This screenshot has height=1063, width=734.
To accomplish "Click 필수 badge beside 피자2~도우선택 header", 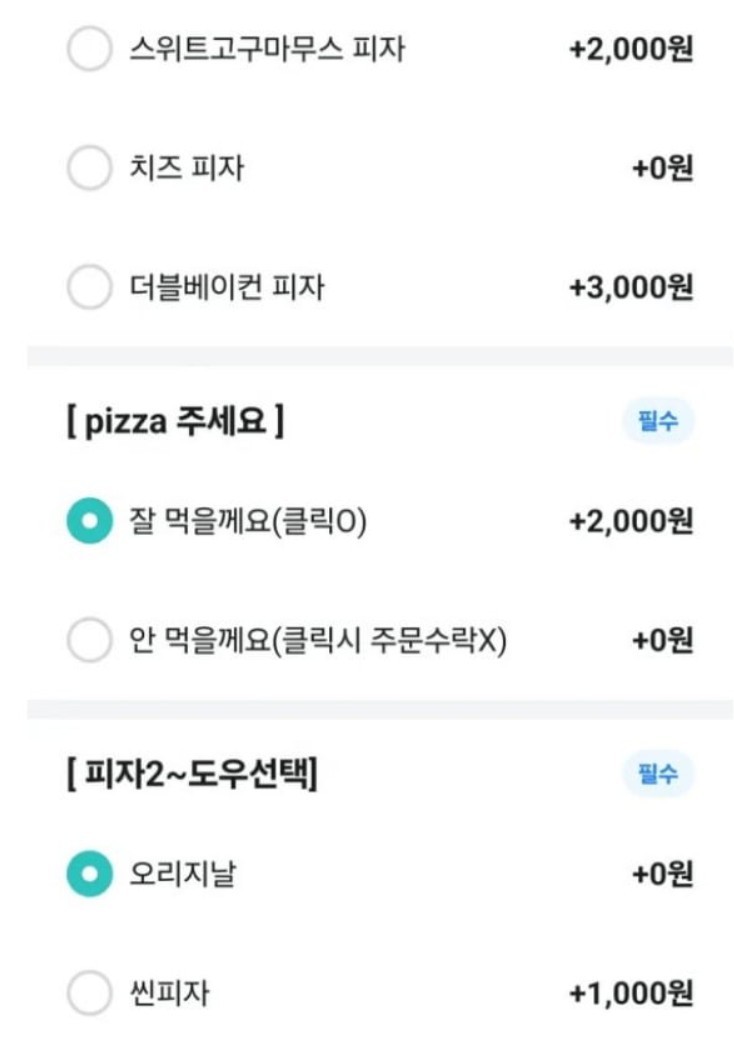I will point(658,773).
